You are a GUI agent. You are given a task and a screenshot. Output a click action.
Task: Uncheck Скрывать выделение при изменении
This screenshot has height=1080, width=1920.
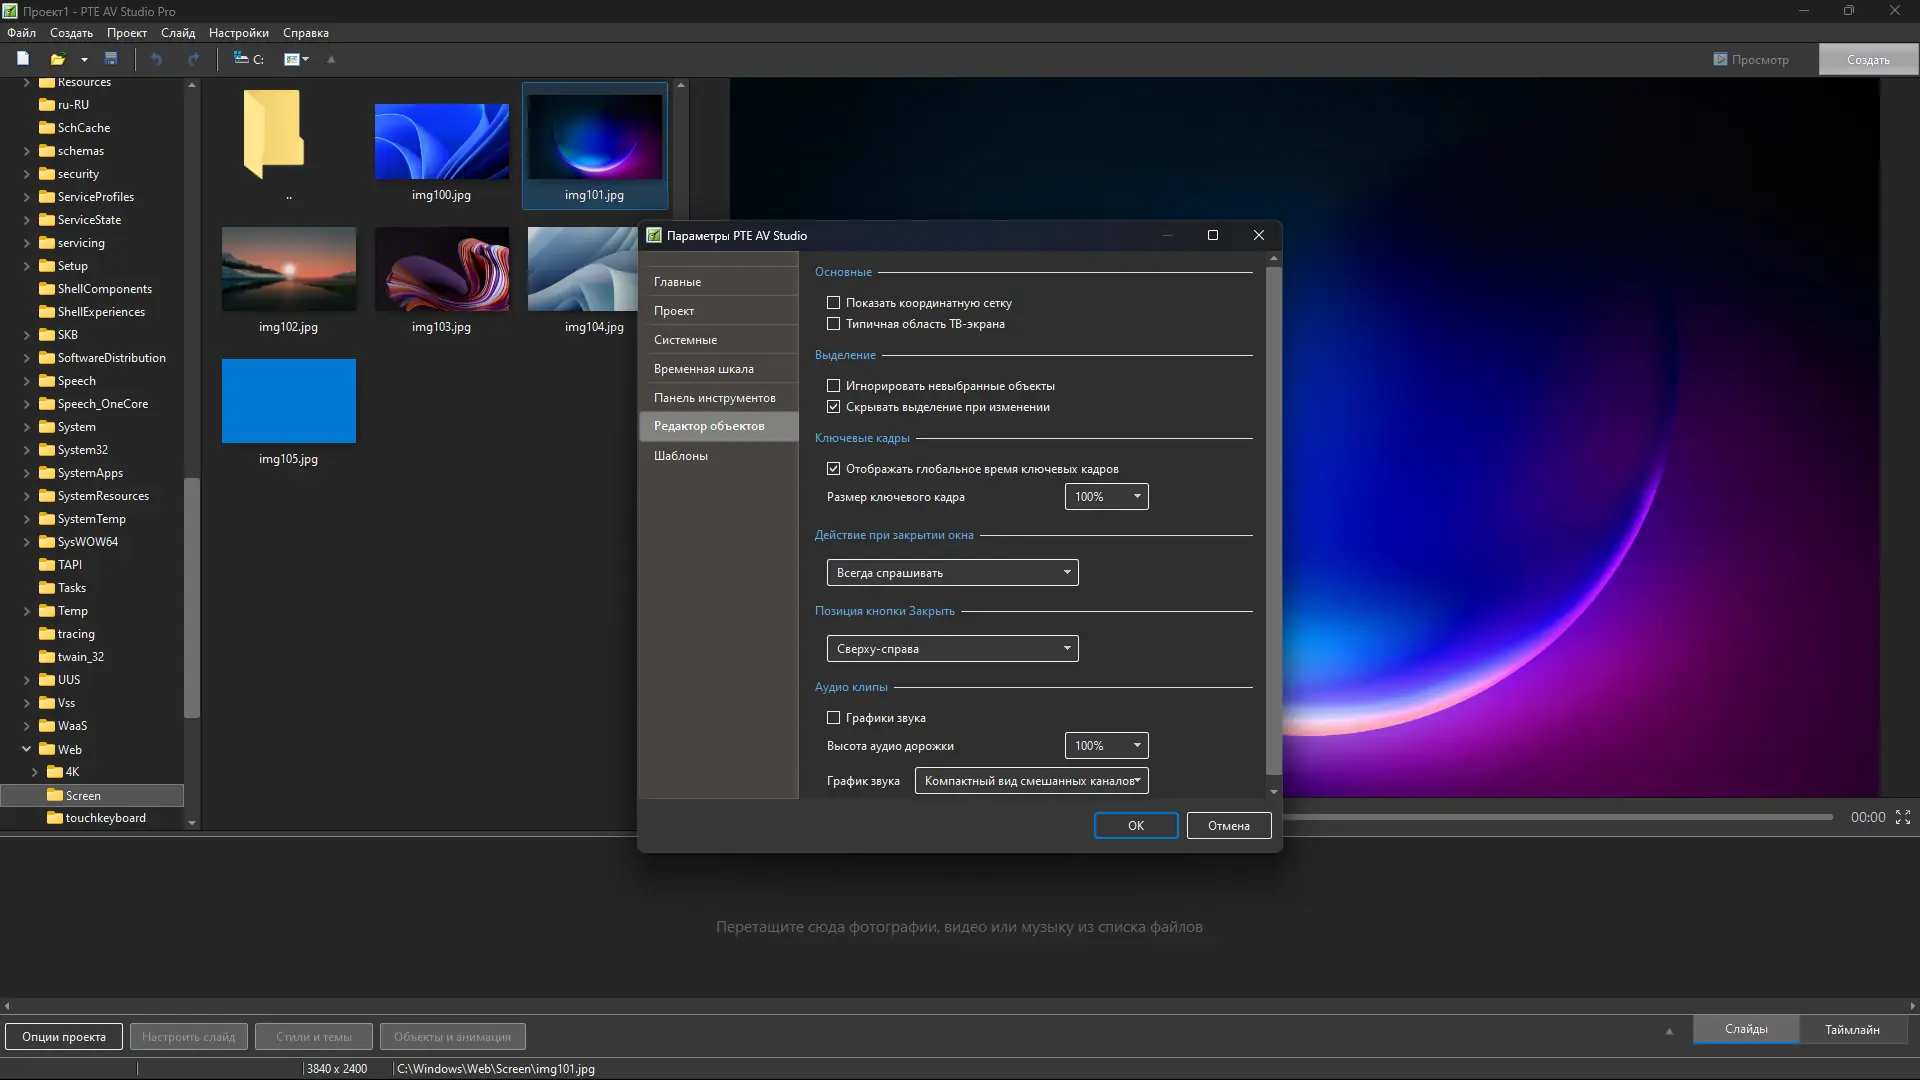tap(833, 407)
